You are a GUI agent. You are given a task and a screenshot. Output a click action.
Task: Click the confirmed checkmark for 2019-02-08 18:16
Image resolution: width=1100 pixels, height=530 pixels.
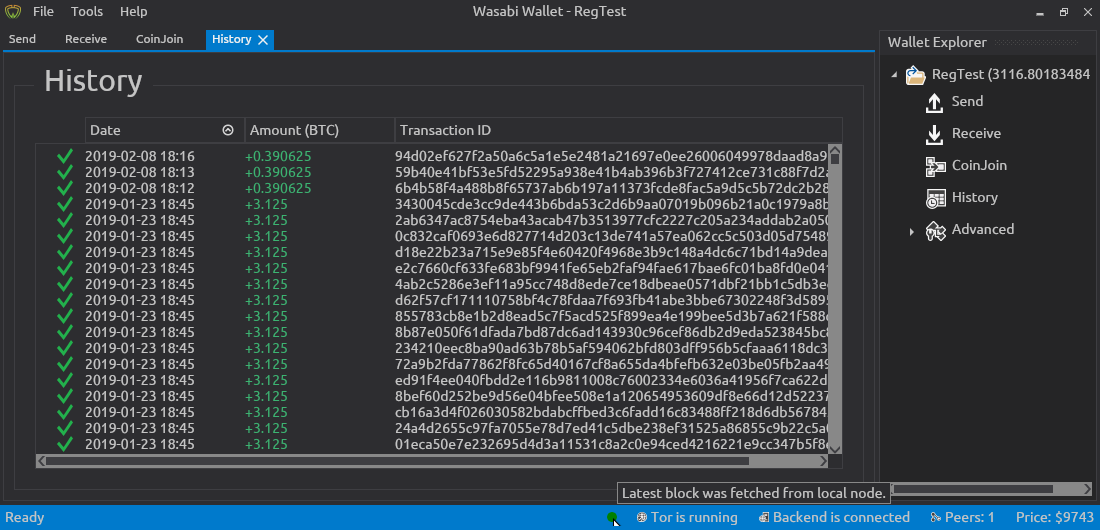tap(65, 156)
